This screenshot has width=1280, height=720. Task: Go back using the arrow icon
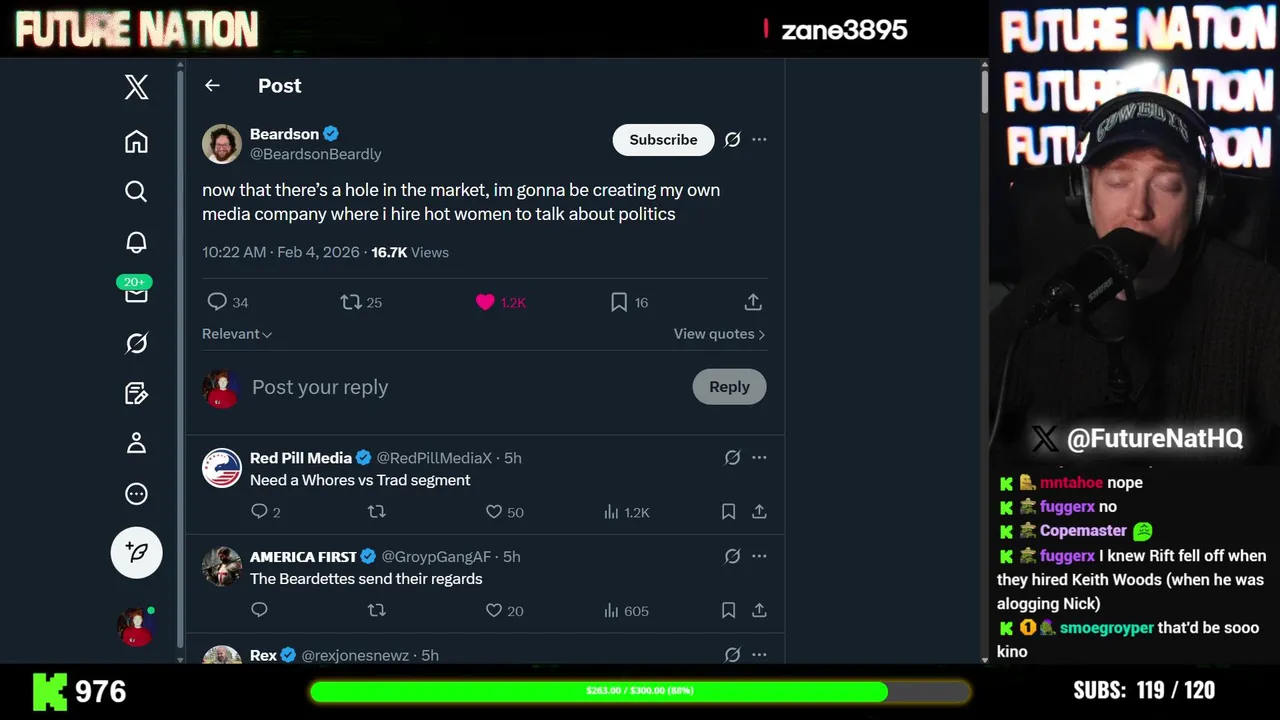212,86
